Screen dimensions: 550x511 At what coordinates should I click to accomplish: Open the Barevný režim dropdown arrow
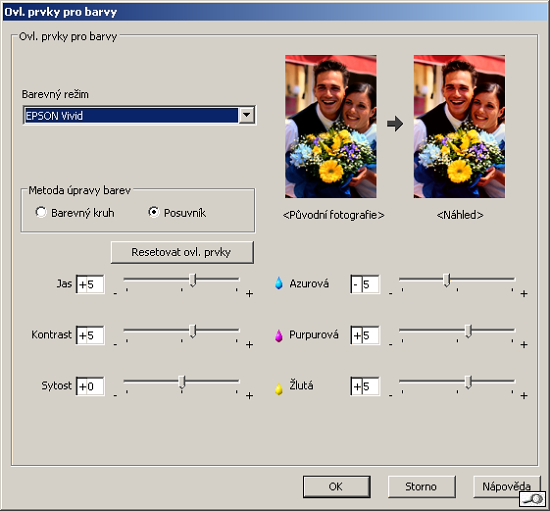coord(247,115)
